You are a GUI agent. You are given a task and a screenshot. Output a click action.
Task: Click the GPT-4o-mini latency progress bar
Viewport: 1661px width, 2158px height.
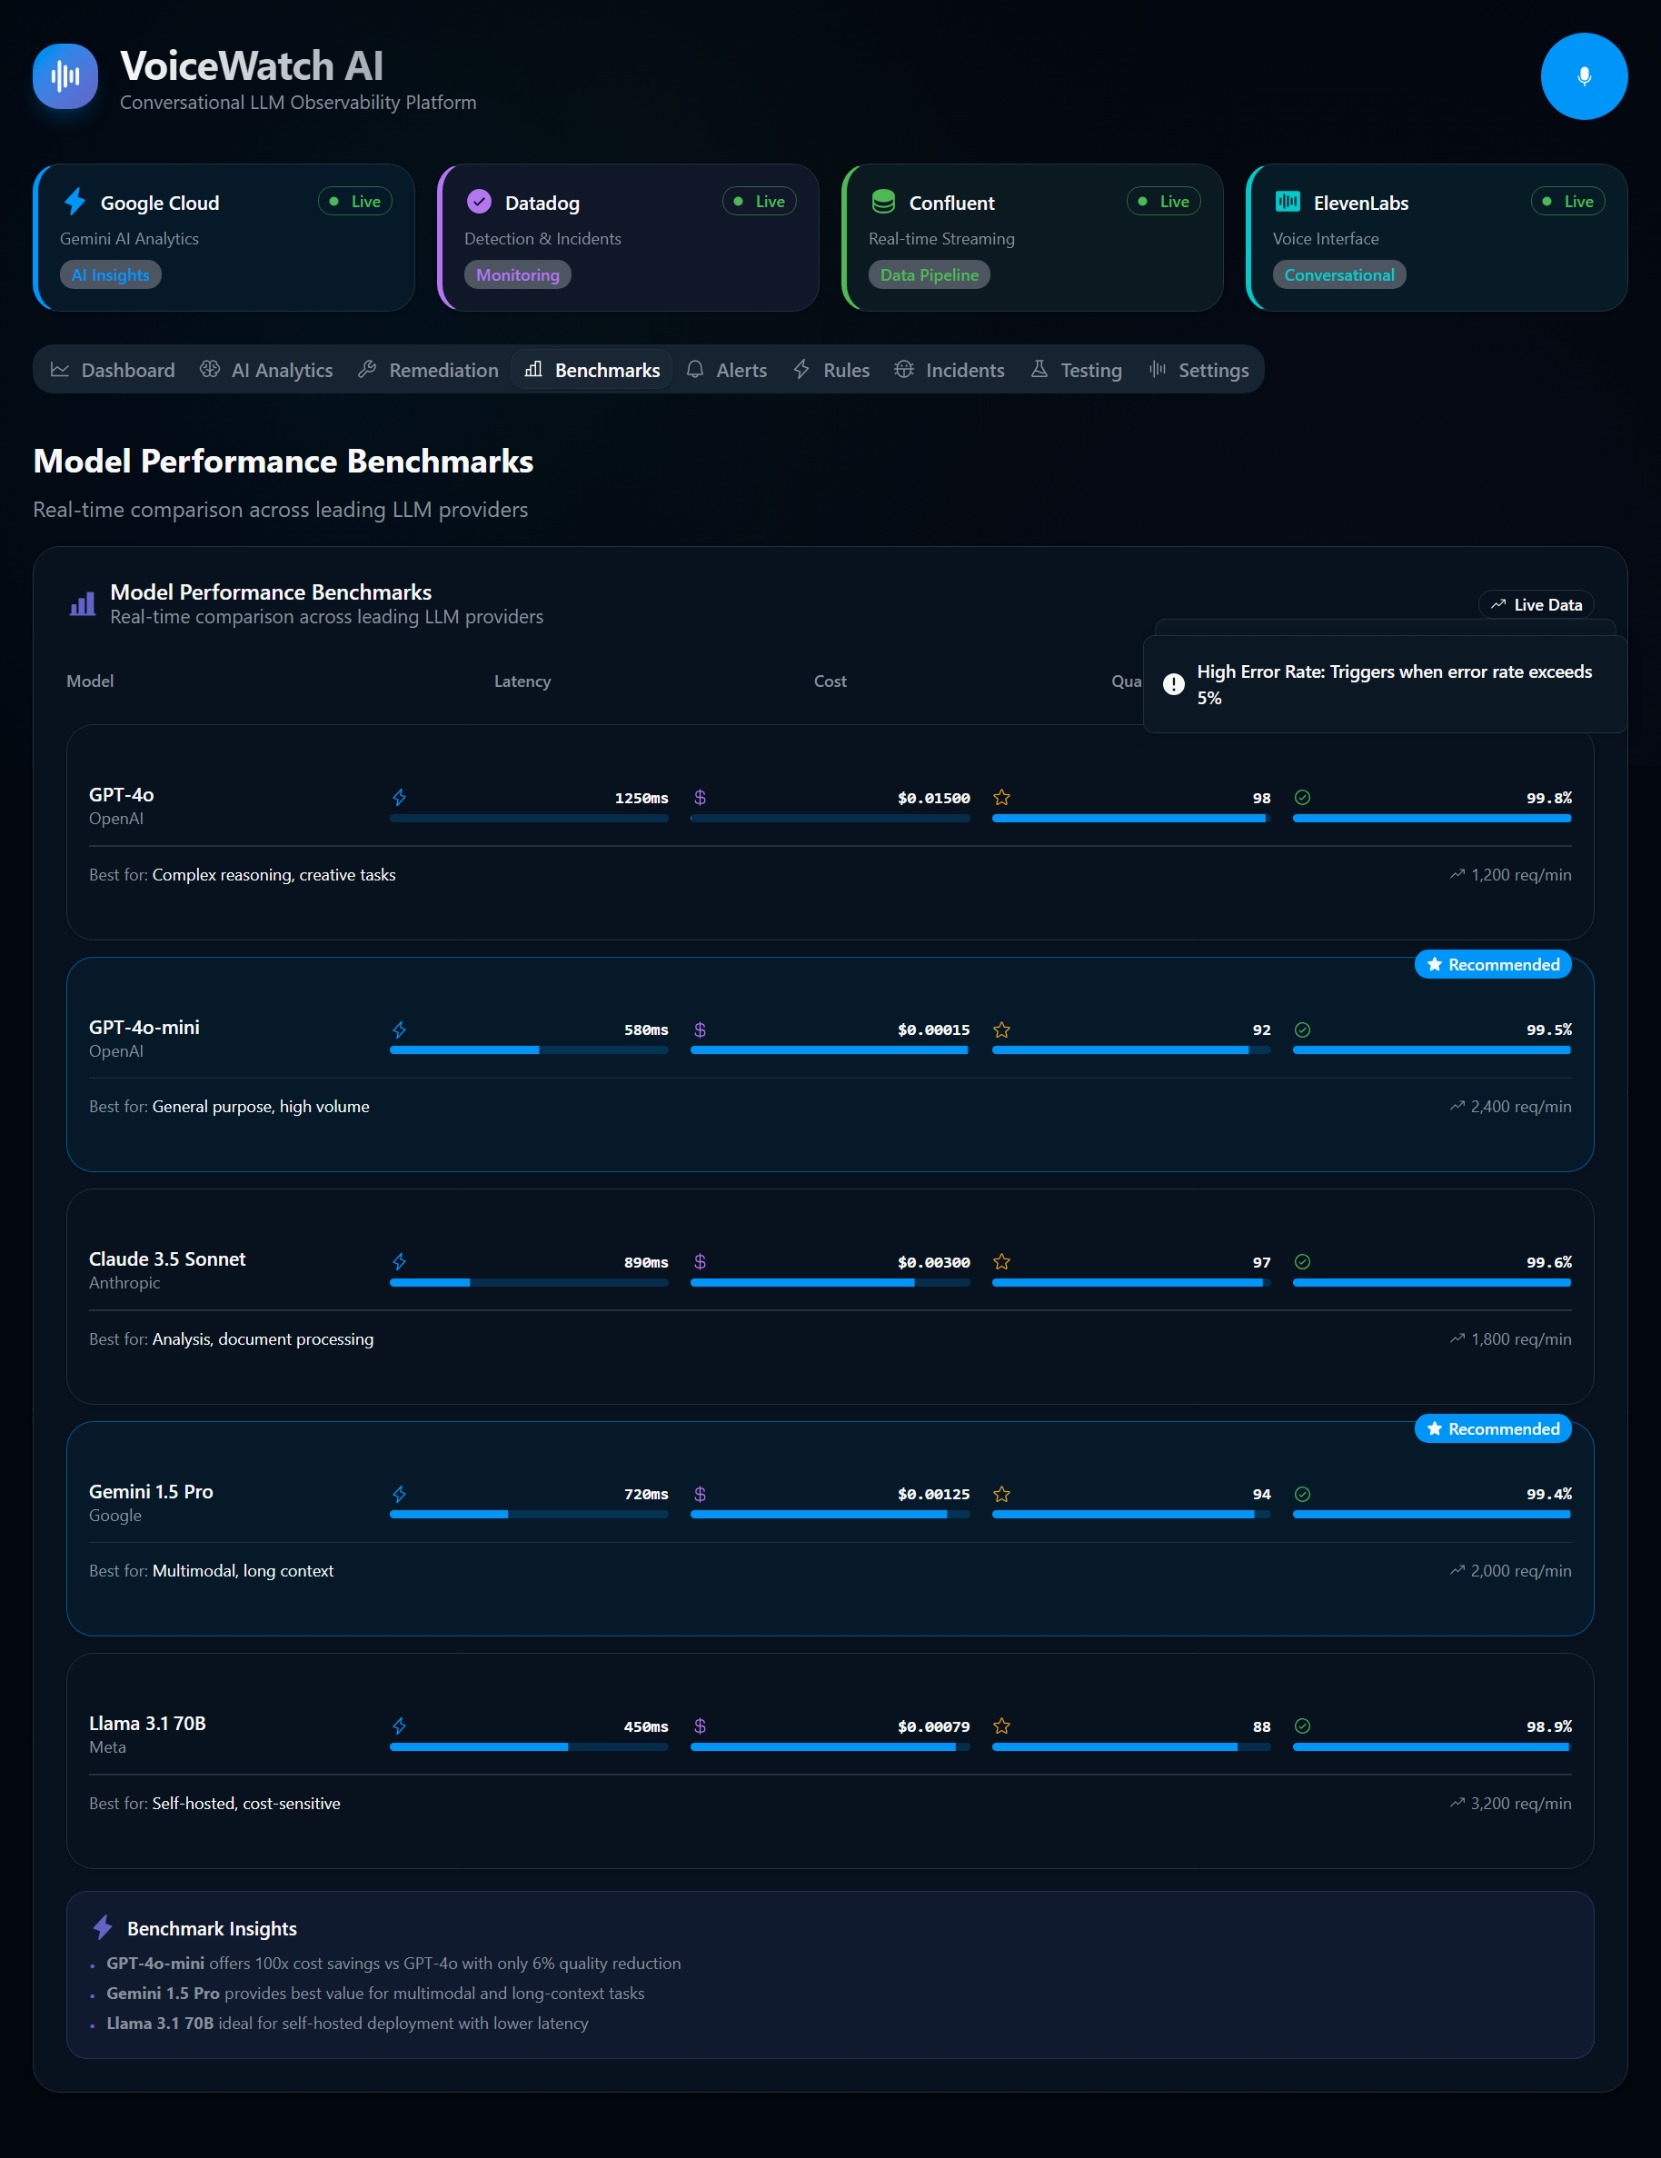[529, 1050]
